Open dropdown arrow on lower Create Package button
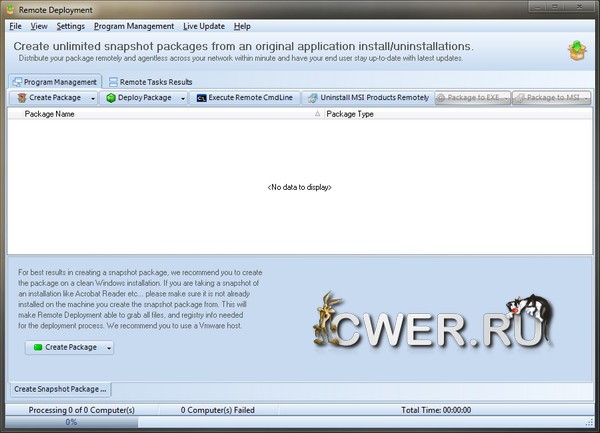 (x=109, y=347)
